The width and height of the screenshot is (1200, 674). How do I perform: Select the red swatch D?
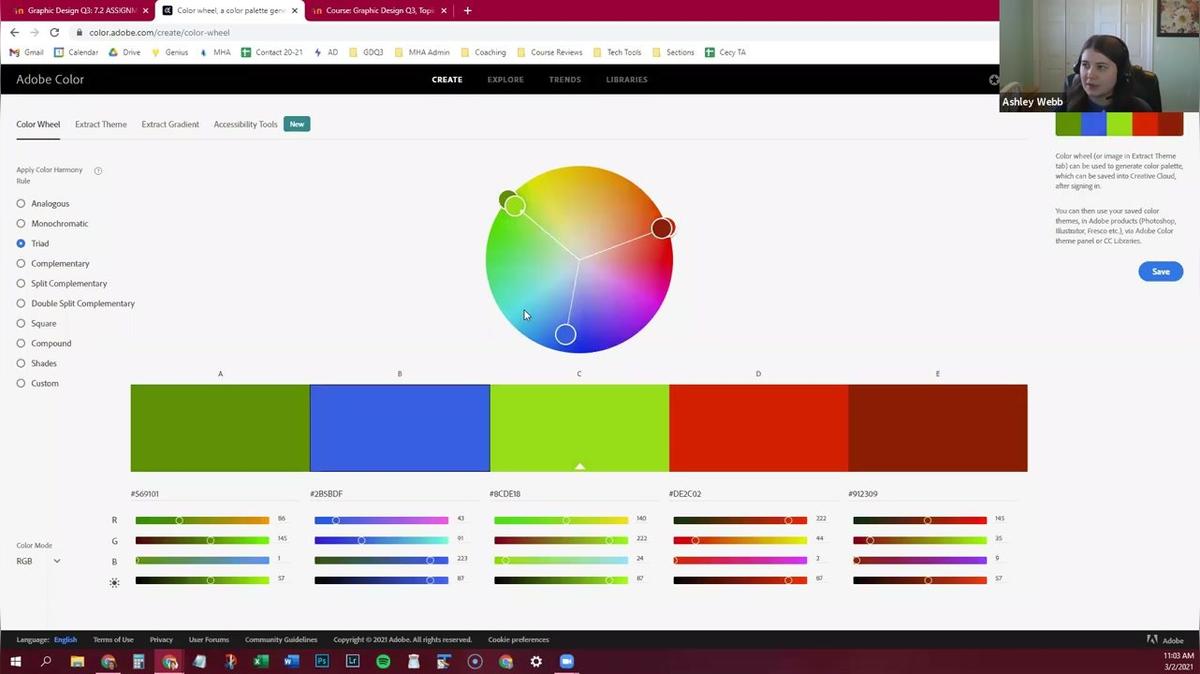coord(758,428)
